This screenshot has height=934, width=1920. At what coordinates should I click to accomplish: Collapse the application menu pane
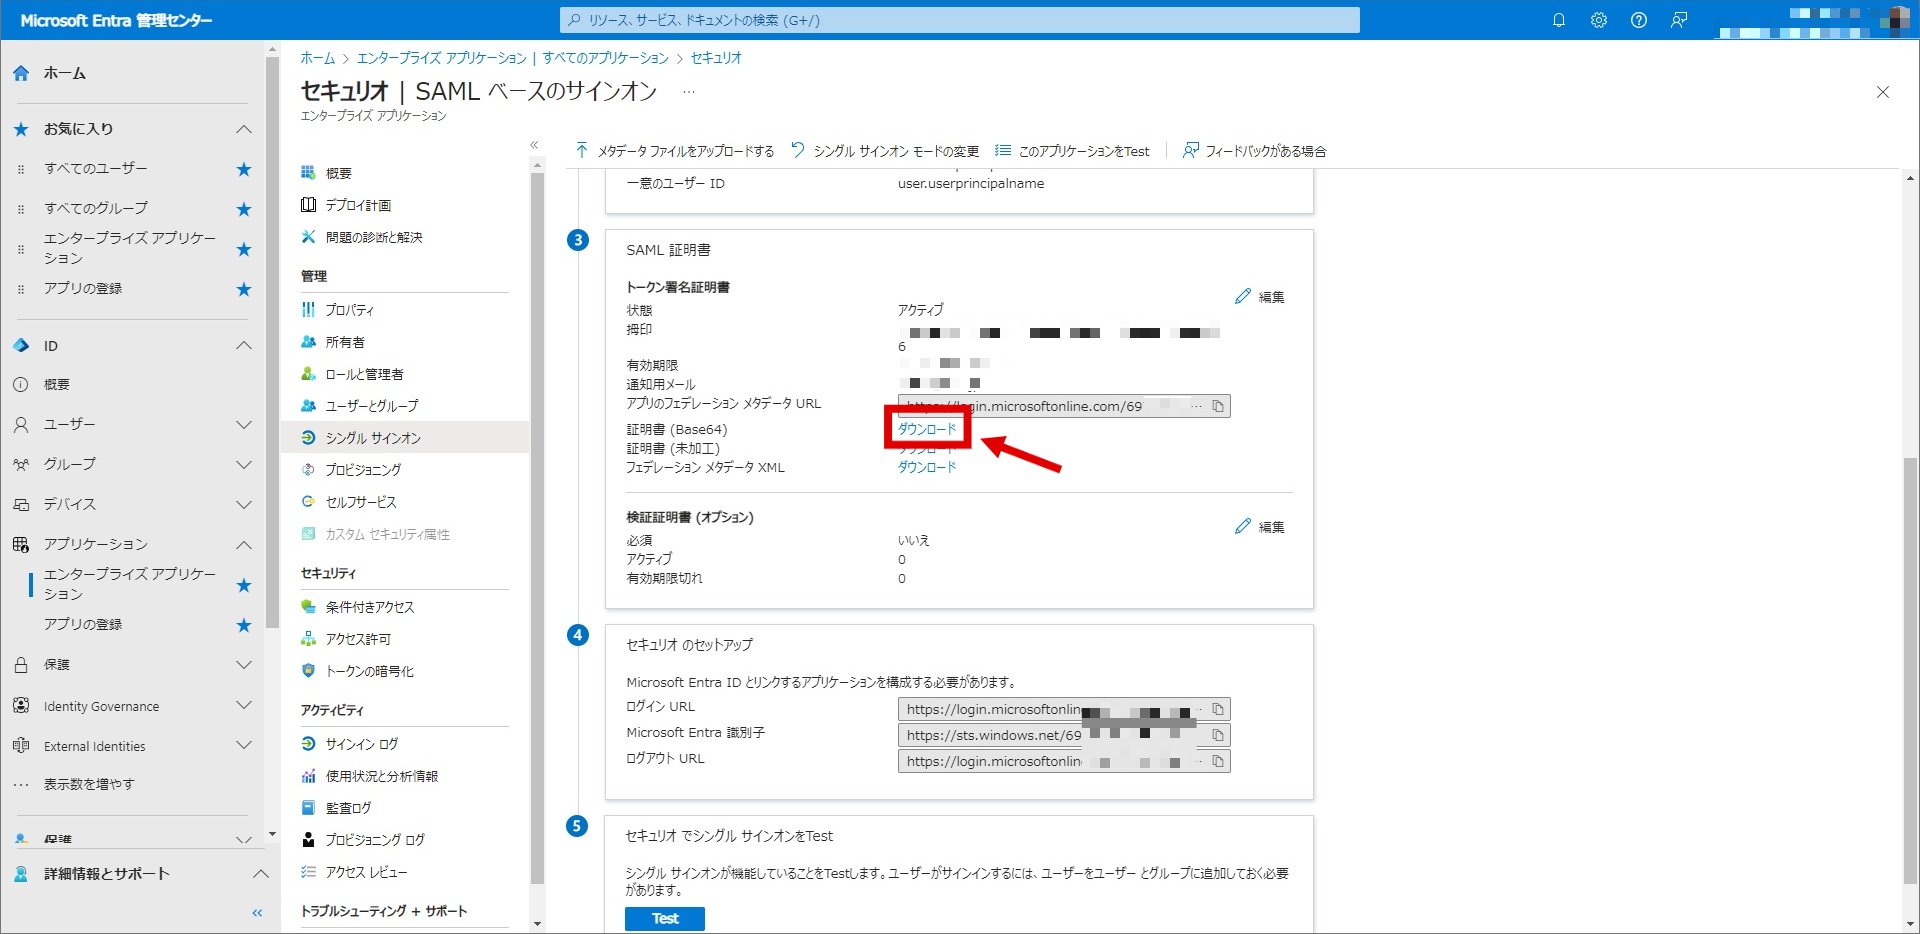point(534,145)
